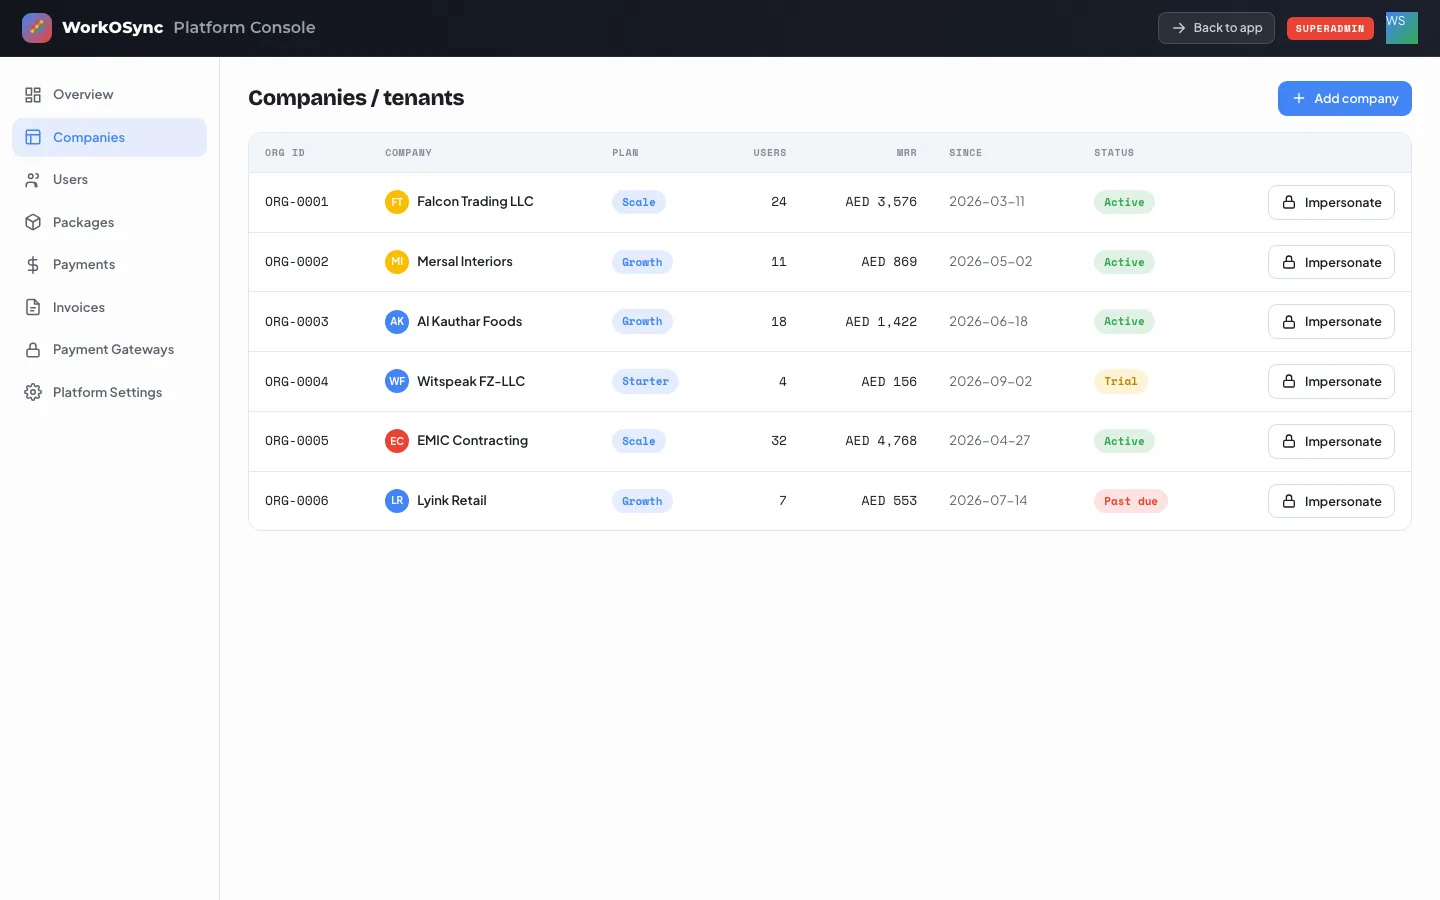Click the Lyink Retail avatar badge

click(397, 501)
